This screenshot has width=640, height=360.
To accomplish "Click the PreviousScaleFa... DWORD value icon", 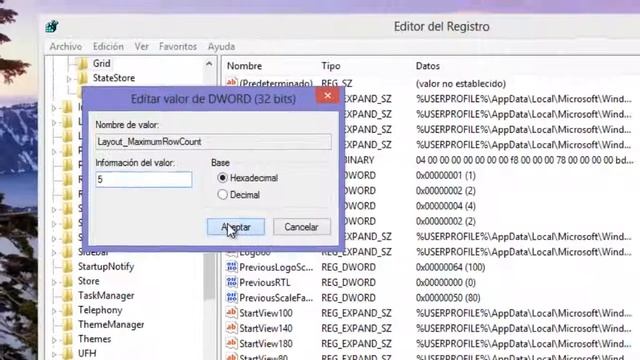I will click(x=231, y=298).
